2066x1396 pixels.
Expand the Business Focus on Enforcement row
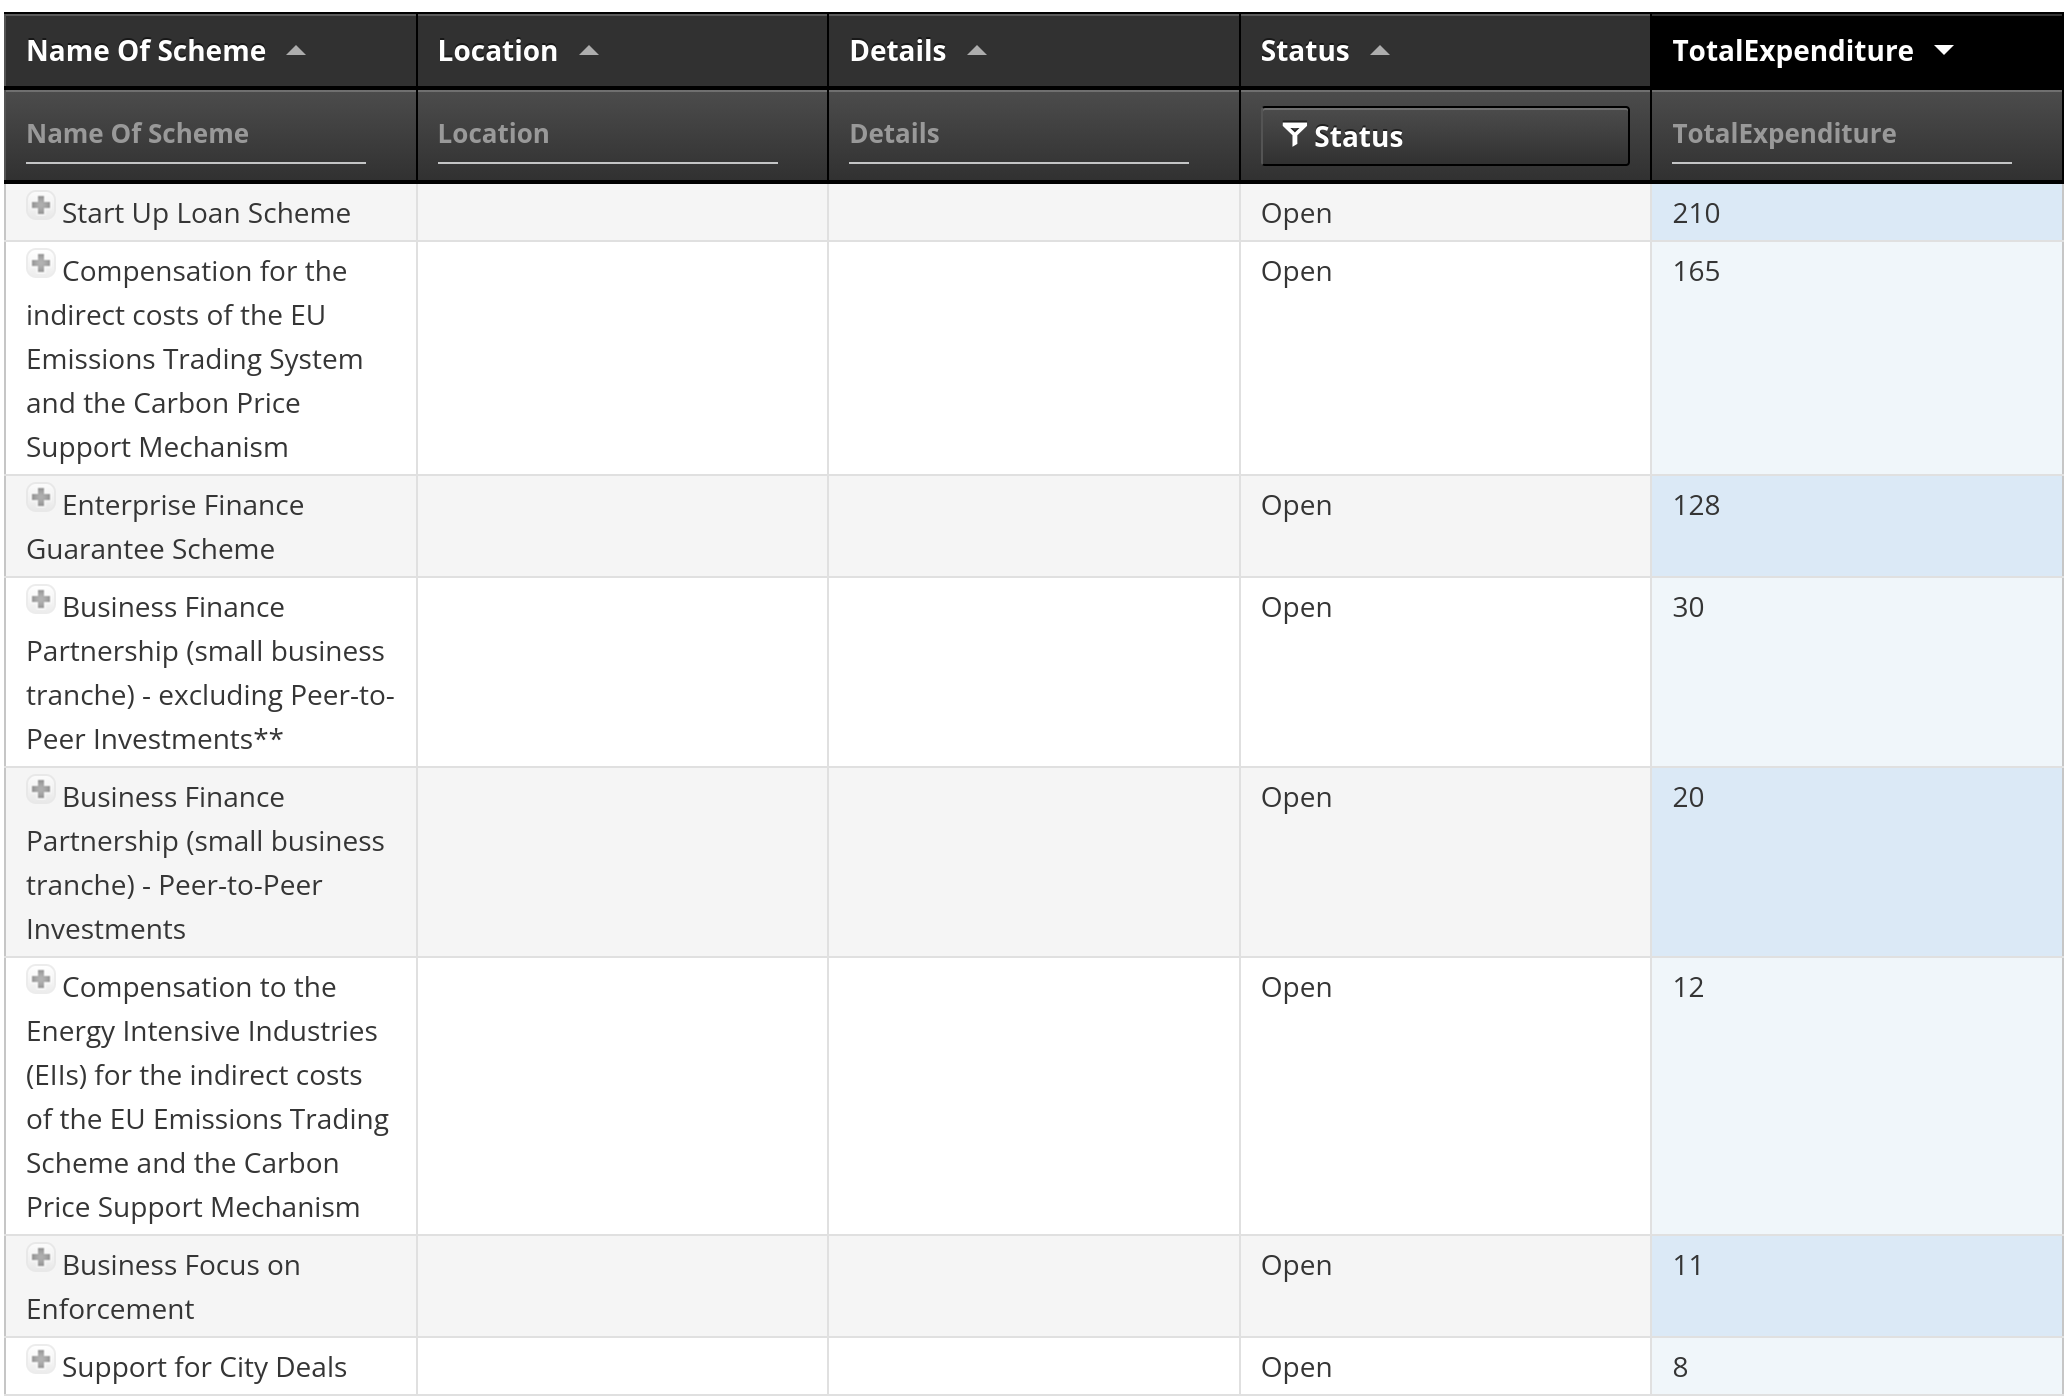click(x=40, y=1258)
